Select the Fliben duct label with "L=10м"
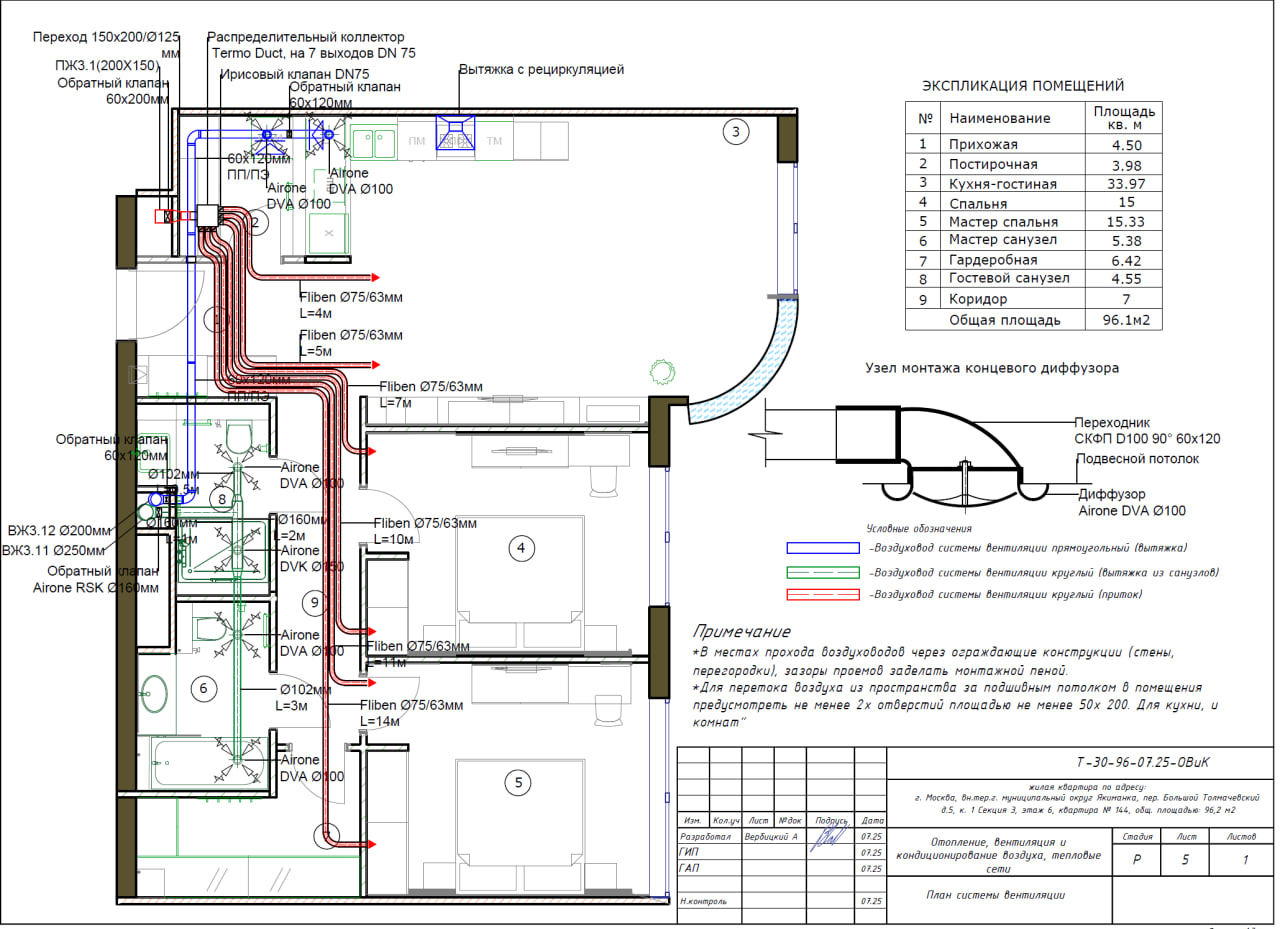Image resolution: width=1280 pixels, height=929 pixels. pos(425,530)
